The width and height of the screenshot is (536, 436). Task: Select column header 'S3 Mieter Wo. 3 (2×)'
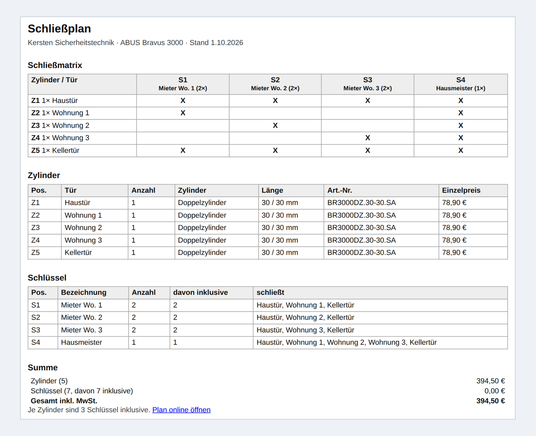click(x=367, y=84)
